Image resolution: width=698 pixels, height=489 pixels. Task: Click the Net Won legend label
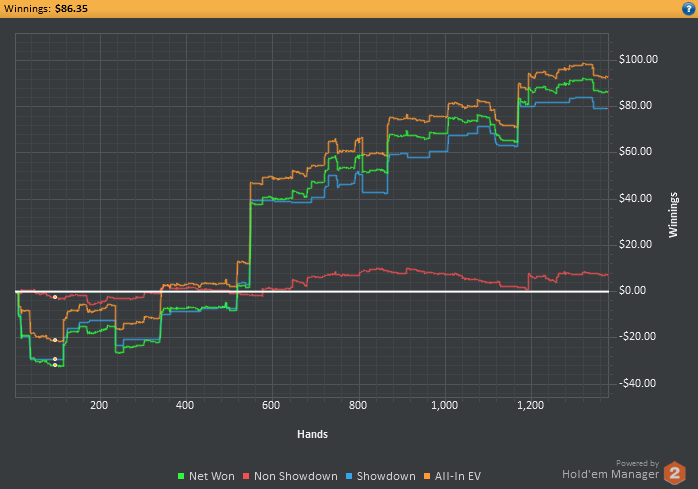pyautogui.click(x=211, y=476)
